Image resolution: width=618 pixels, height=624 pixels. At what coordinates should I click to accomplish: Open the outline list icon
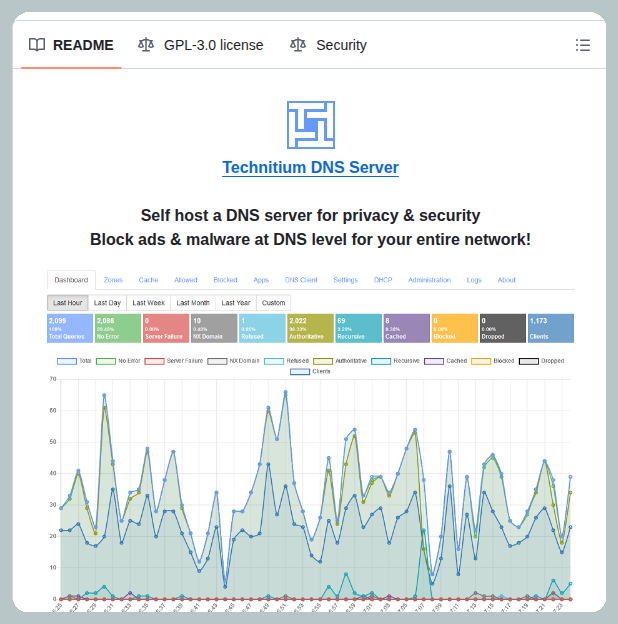coord(583,45)
